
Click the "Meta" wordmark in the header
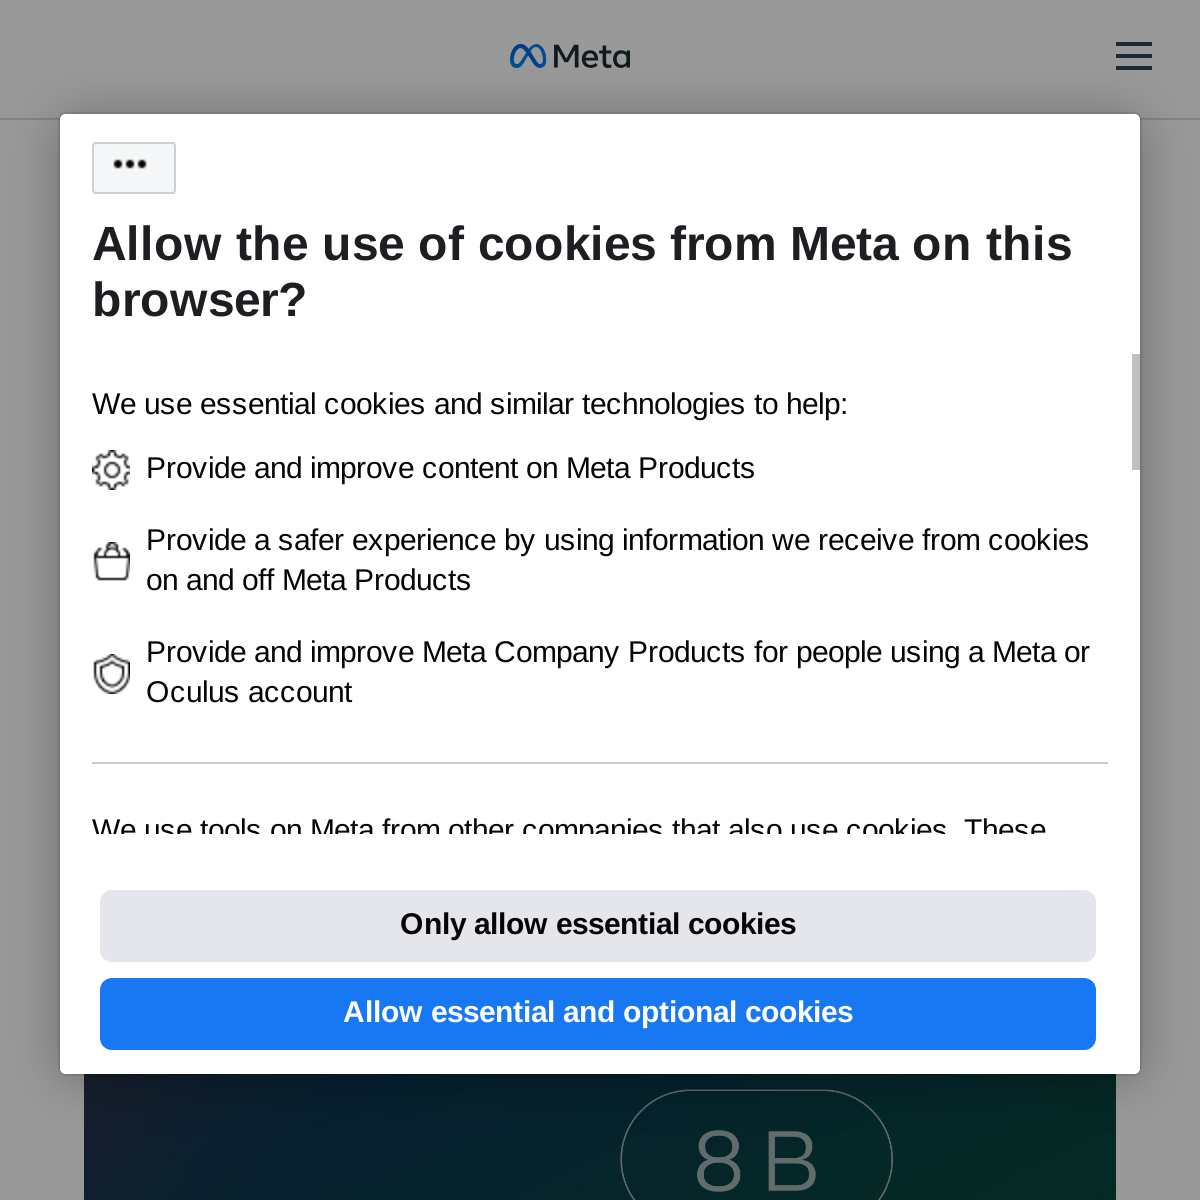[591, 57]
